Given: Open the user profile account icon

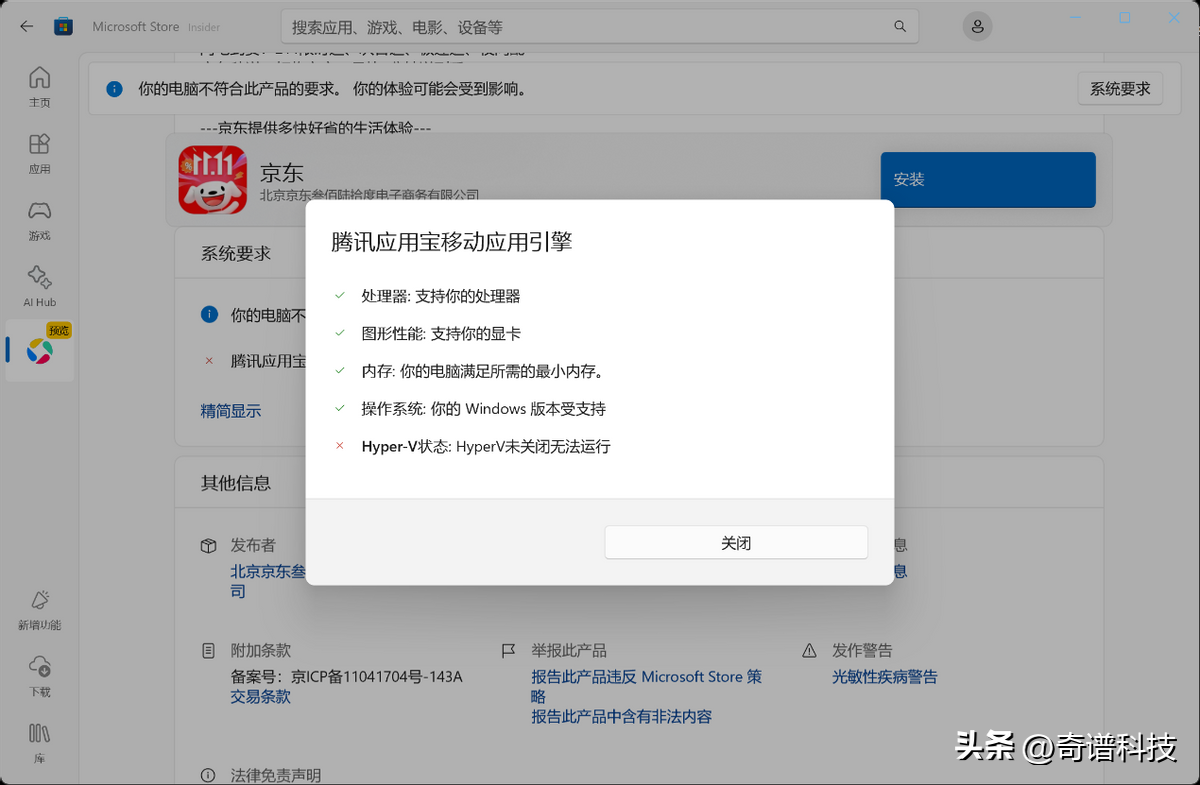Looking at the screenshot, I should (977, 27).
